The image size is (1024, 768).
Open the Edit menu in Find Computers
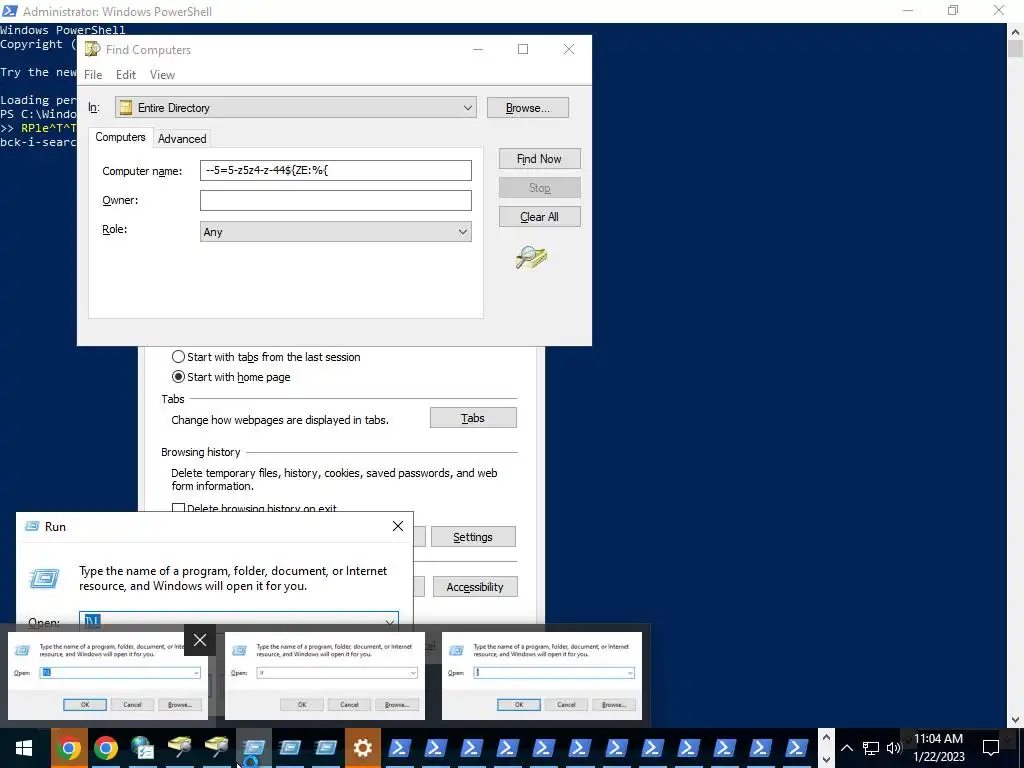click(126, 74)
